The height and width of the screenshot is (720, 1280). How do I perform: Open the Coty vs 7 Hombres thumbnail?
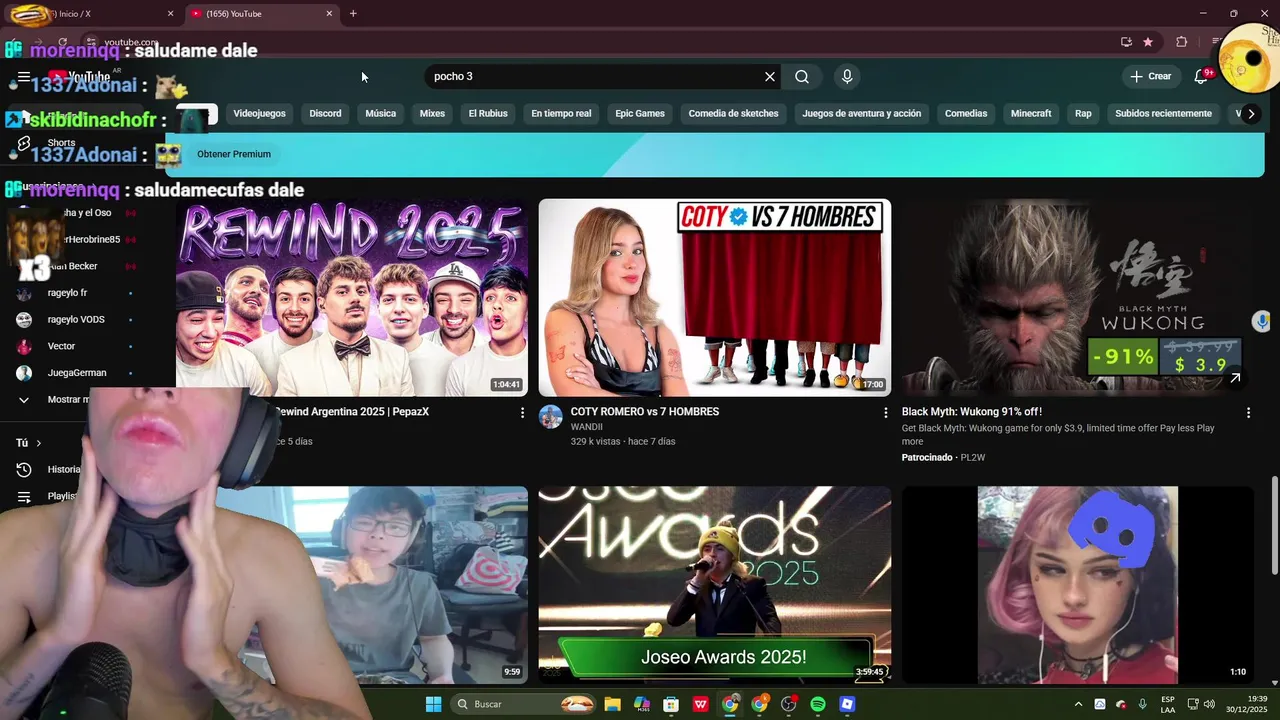pyautogui.click(x=715, y=297)
